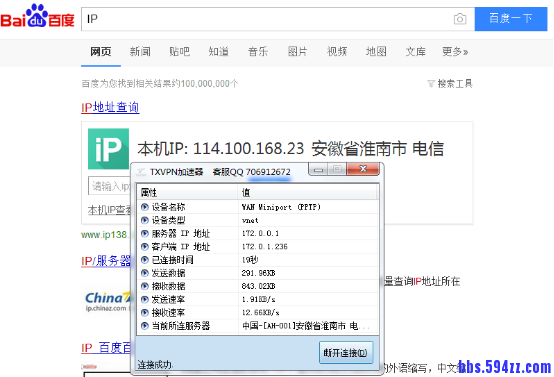Select the 291.96KB value
This screenshot has width=554, height=377.
coord(259,273)
